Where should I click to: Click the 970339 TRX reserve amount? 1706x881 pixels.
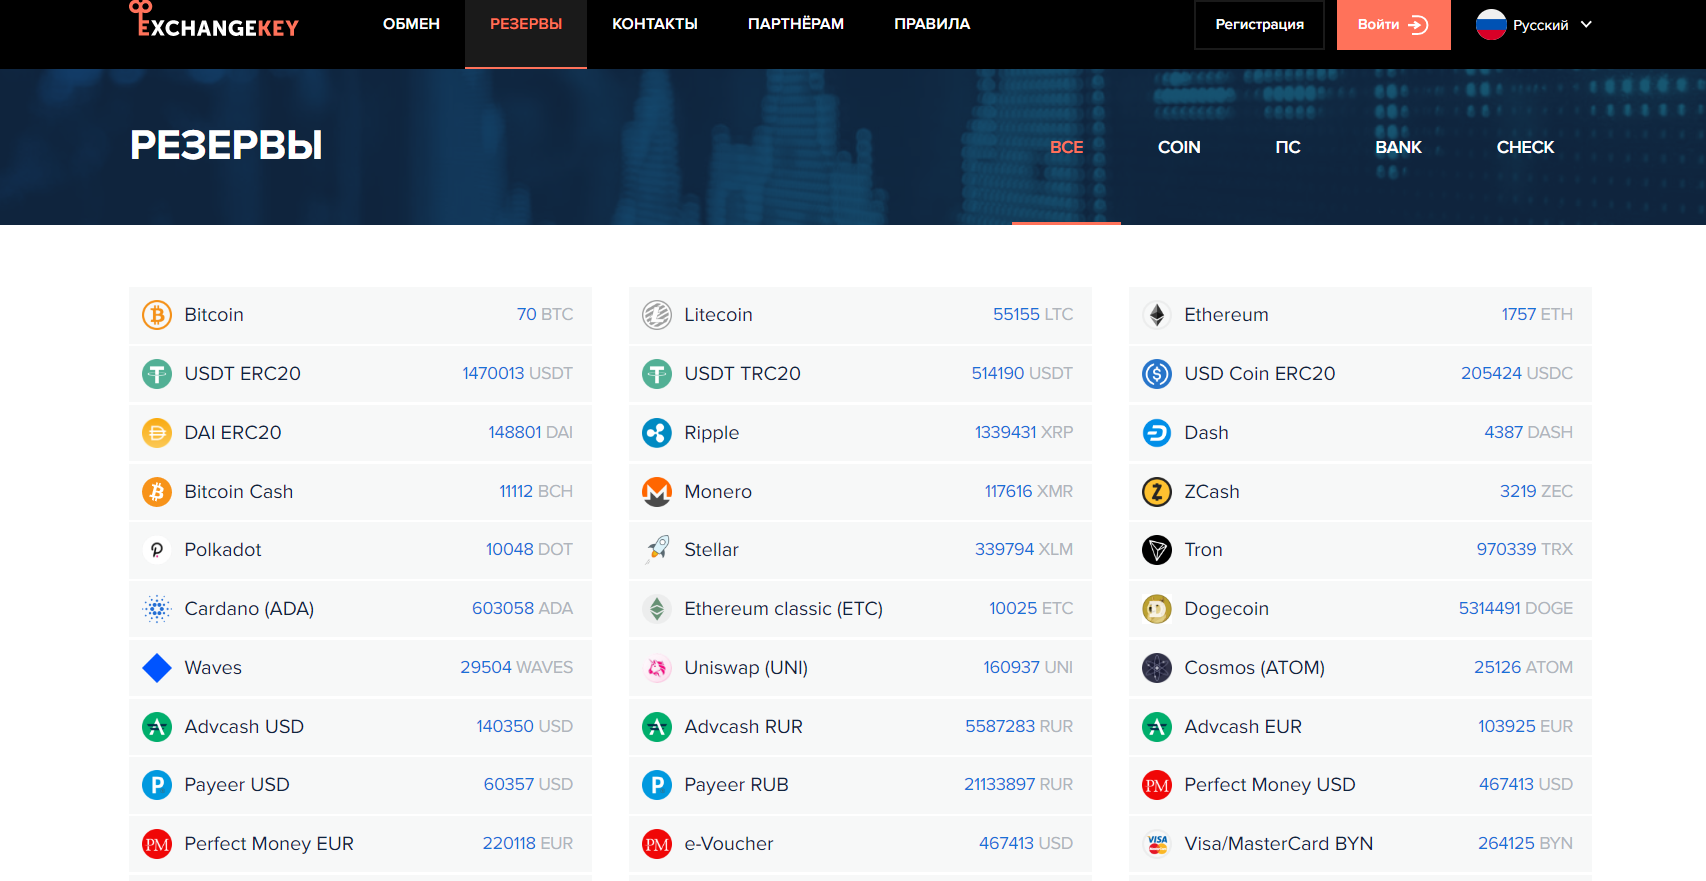1525,550
